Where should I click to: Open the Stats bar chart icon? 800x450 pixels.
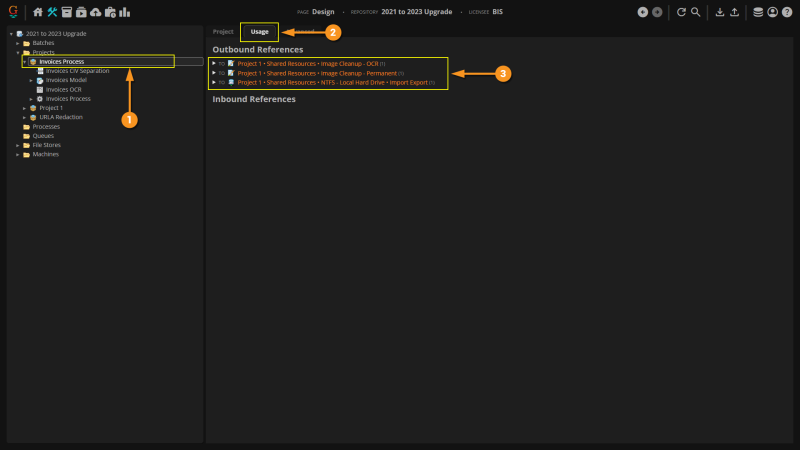[x=124, y=12]
